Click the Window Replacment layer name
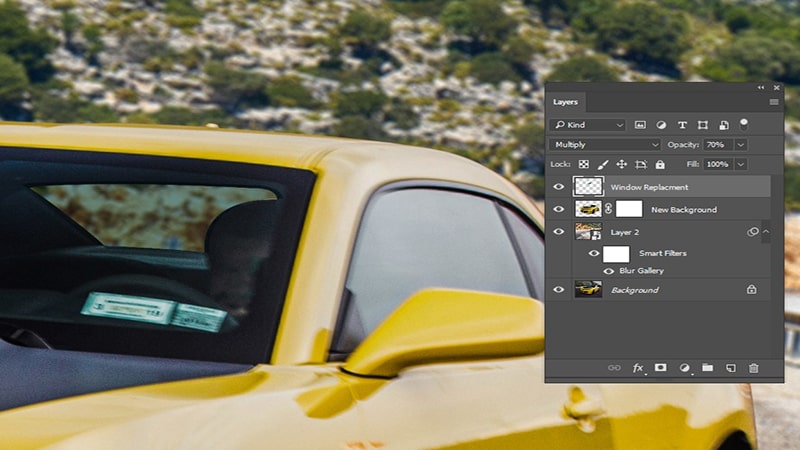Viewport: 800px width, 450px height. (x=649, y=187)
